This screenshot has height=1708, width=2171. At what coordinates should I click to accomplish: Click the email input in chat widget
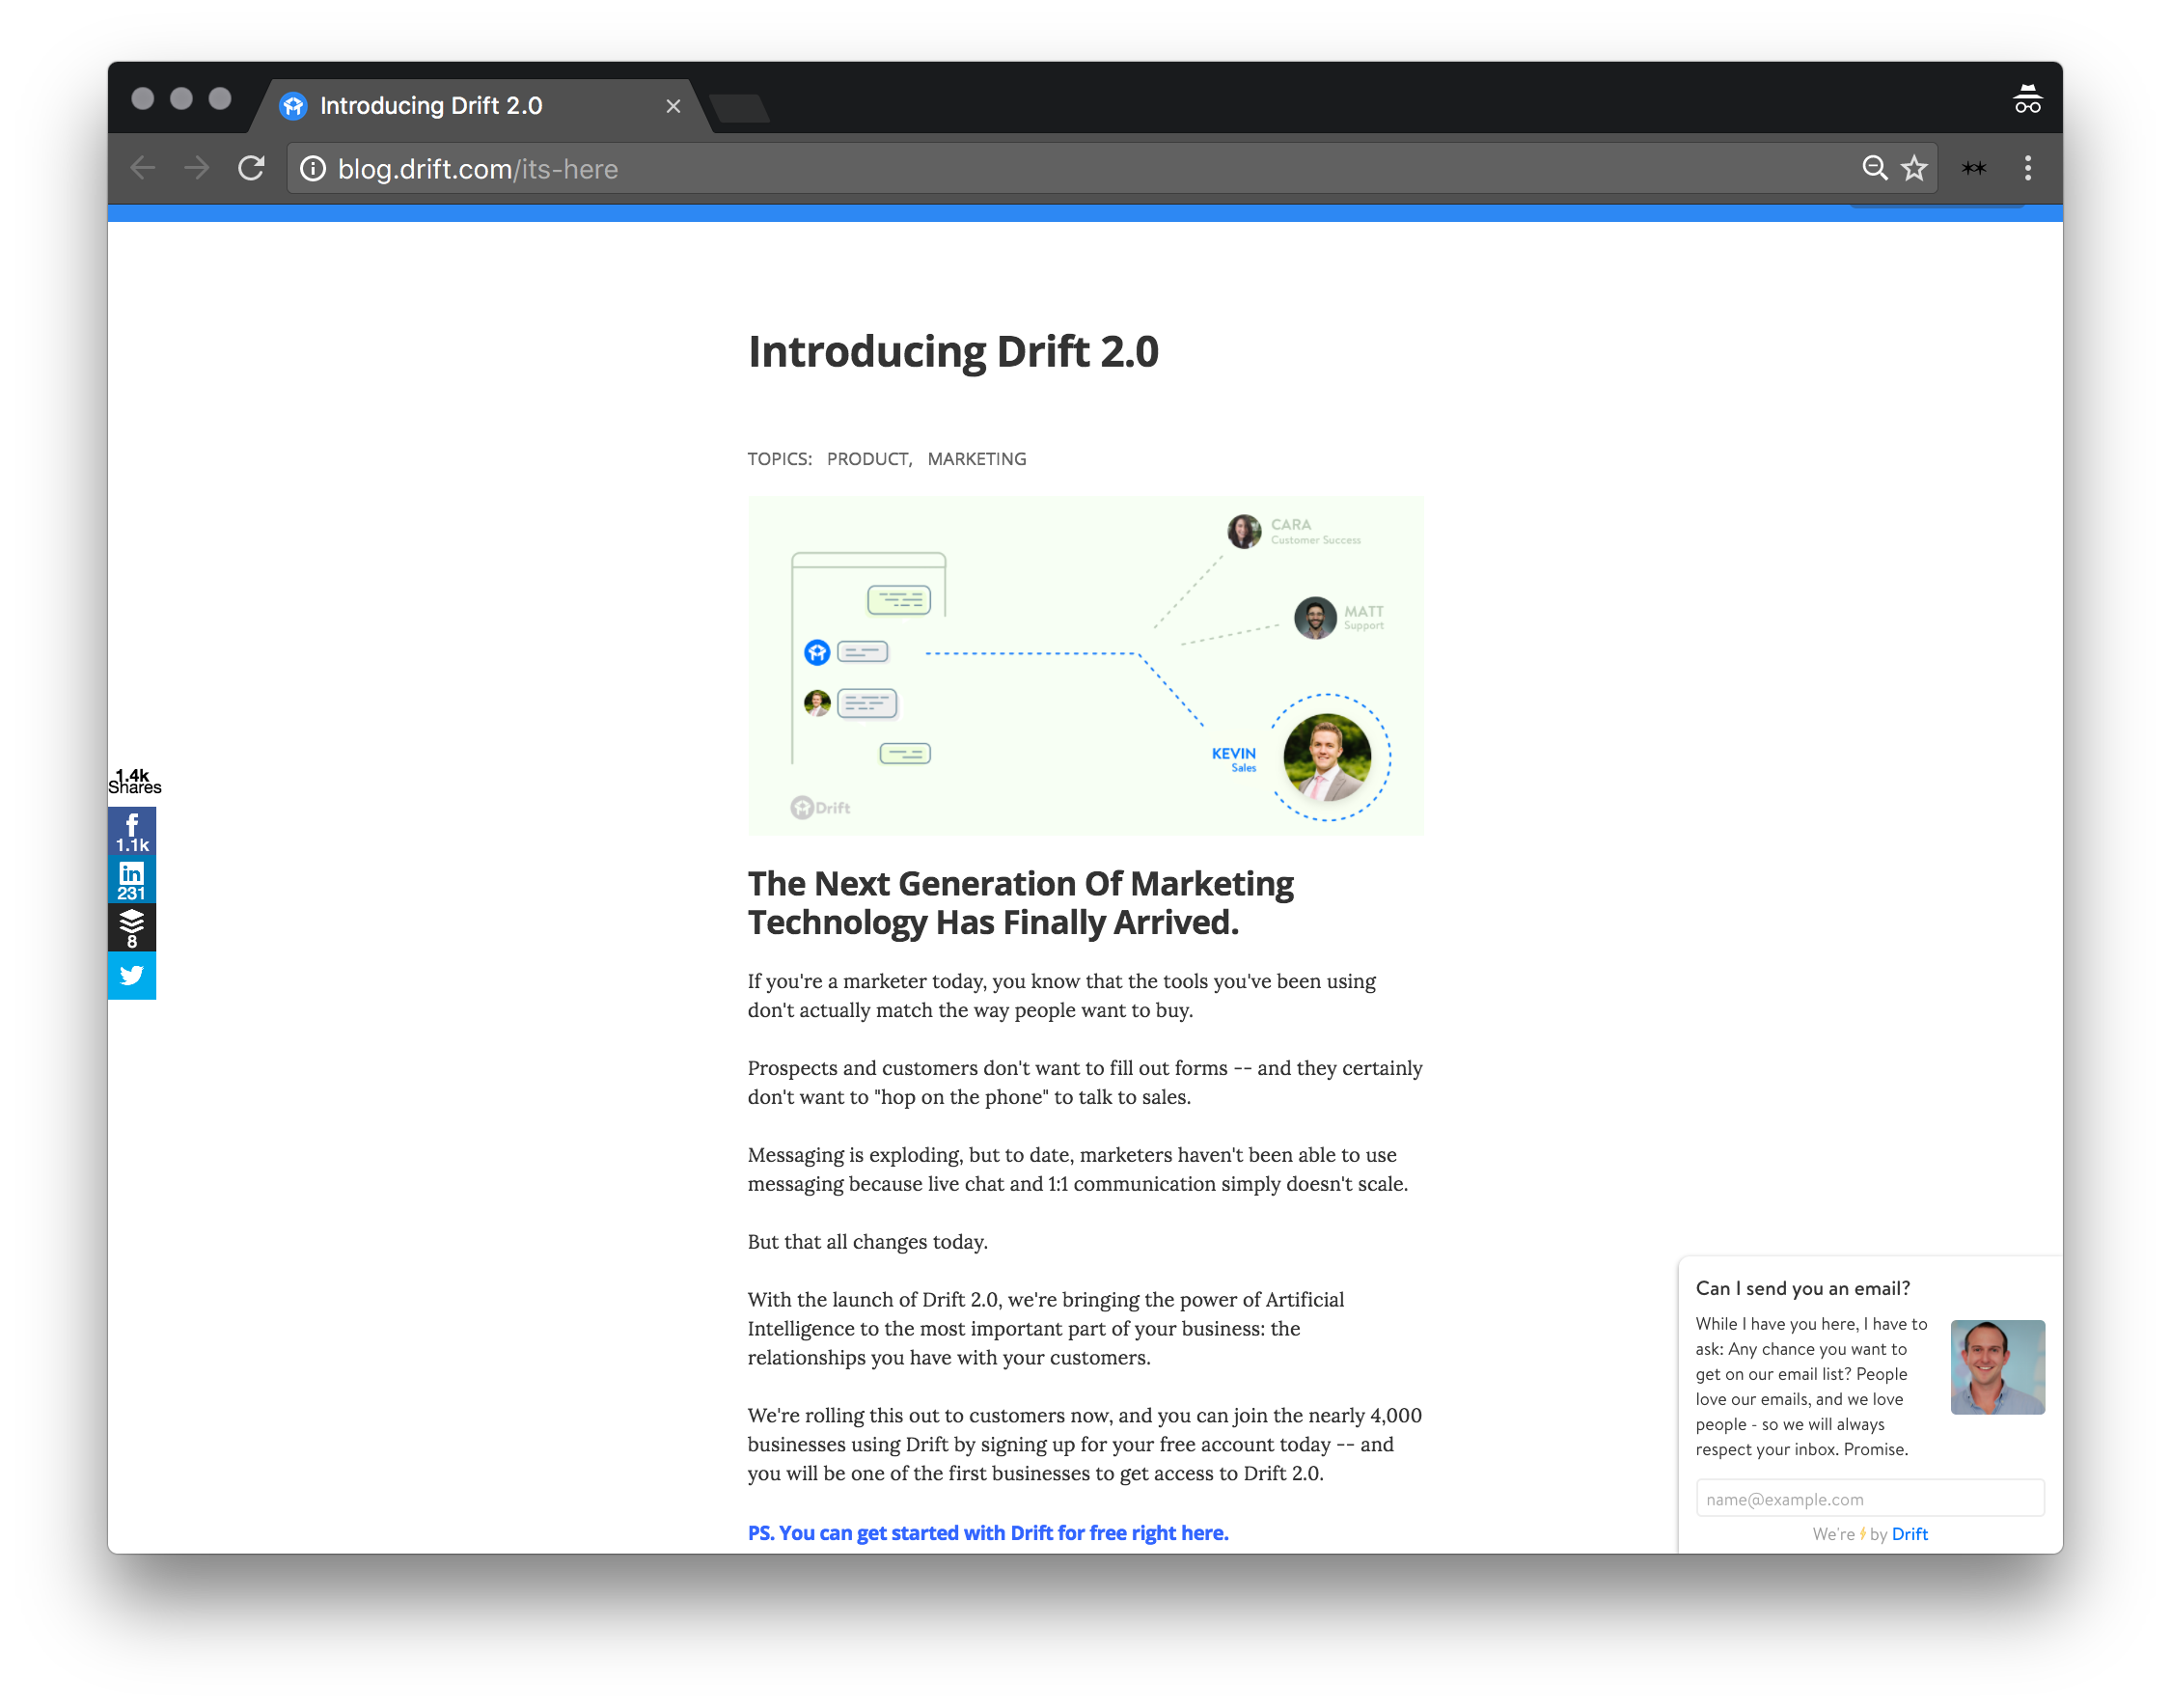click(x=1870, y=1499)
